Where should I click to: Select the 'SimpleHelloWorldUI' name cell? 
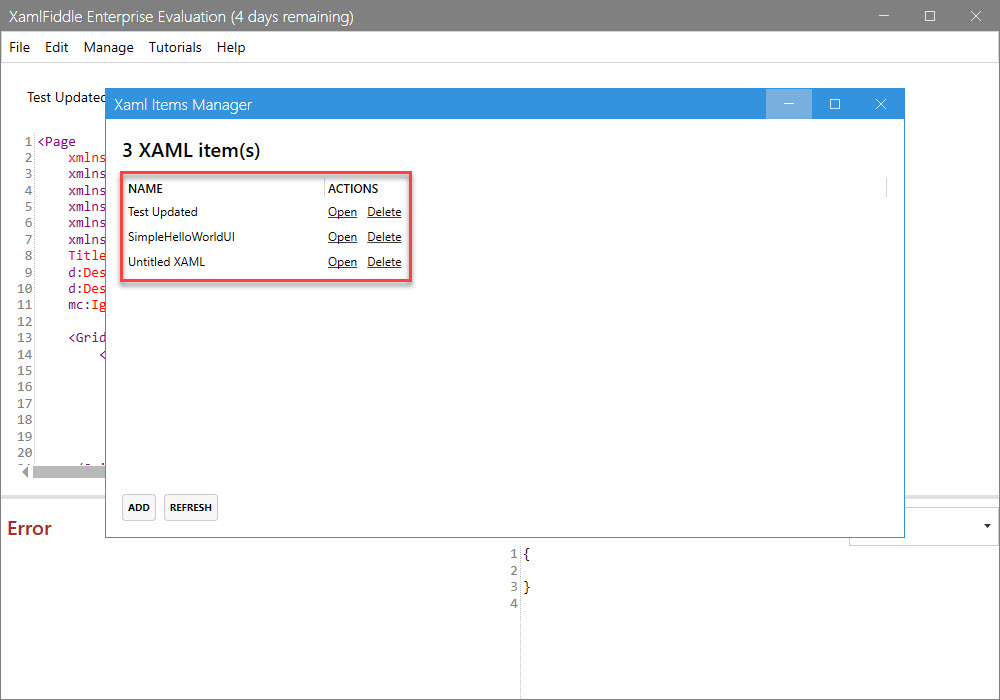tap(181, 237)
